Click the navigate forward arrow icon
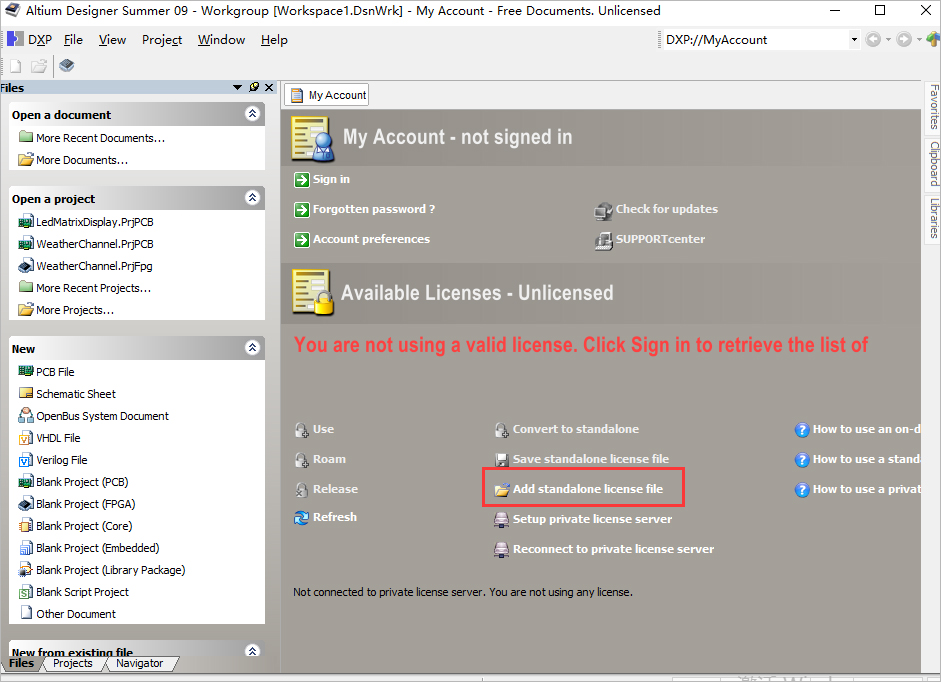Screen dimensions: 941x682 pyautogui.click(x=904, y=40)
